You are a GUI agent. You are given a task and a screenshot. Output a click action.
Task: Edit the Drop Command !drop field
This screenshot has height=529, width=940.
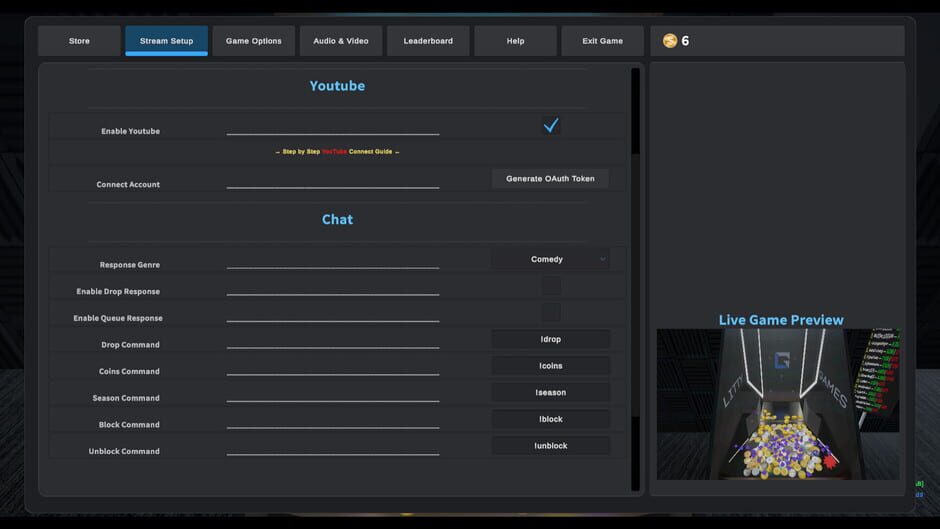tap(550, 339)
